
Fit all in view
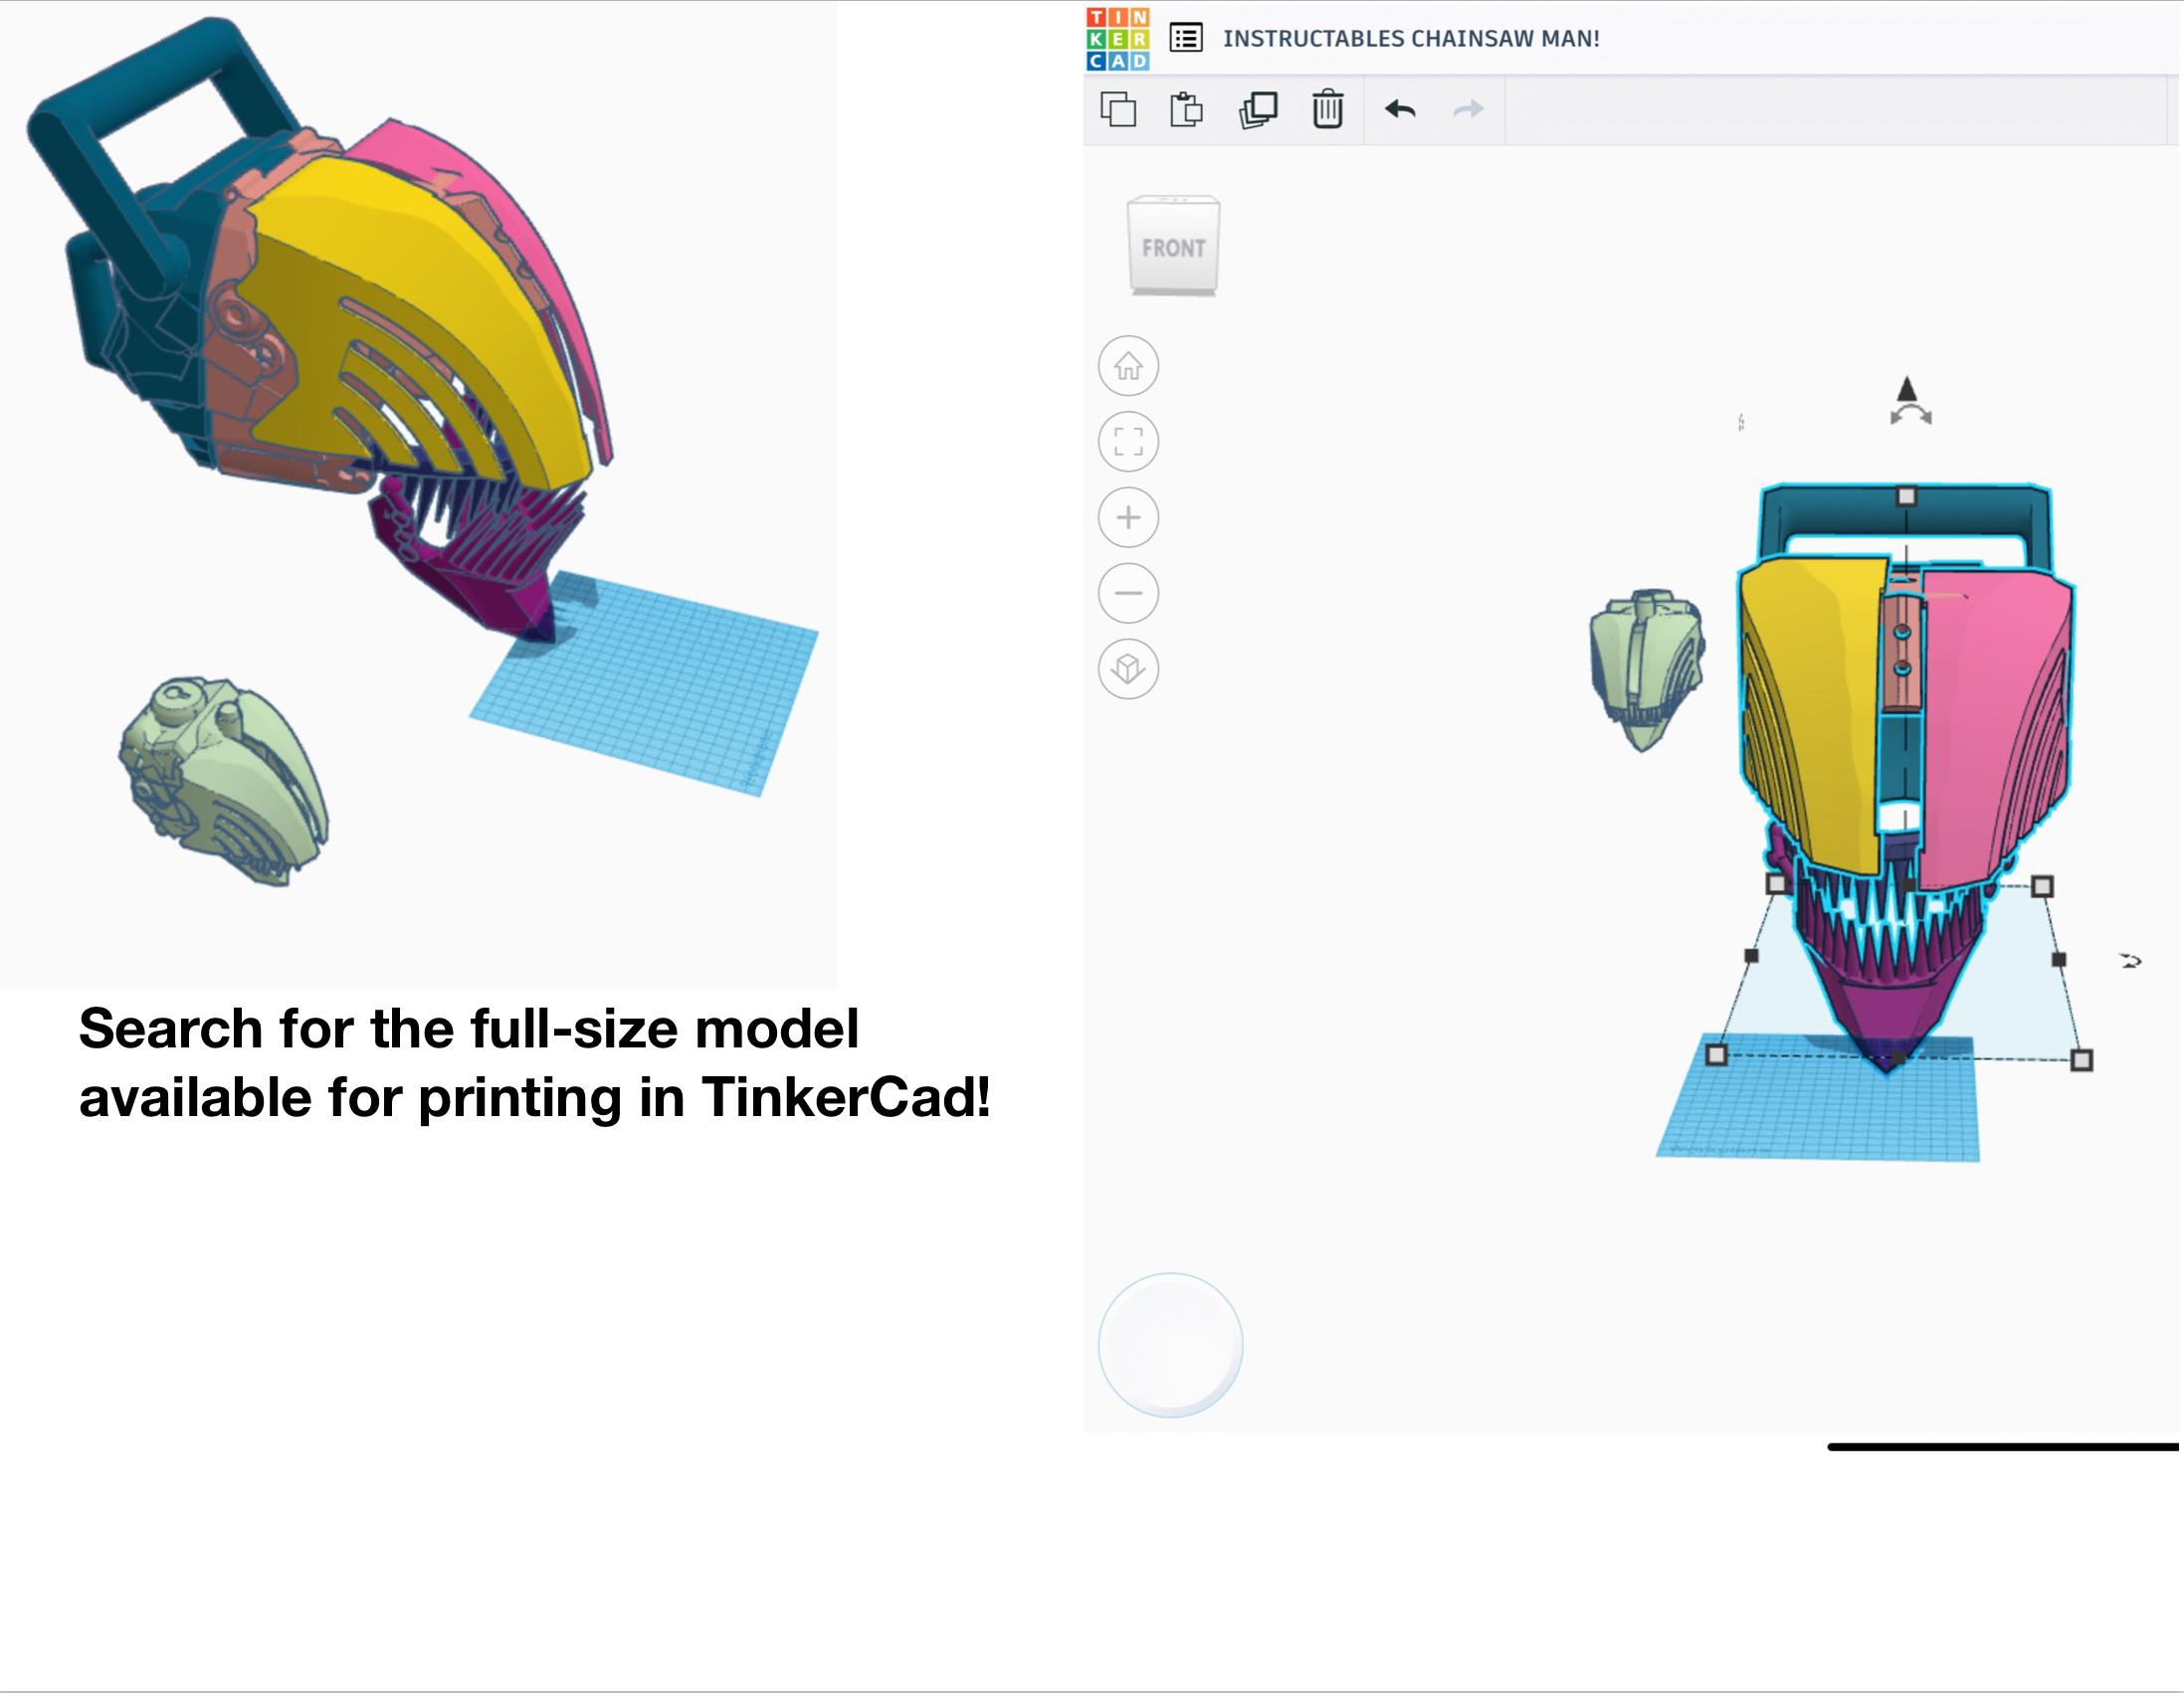tap(1128, 442)
